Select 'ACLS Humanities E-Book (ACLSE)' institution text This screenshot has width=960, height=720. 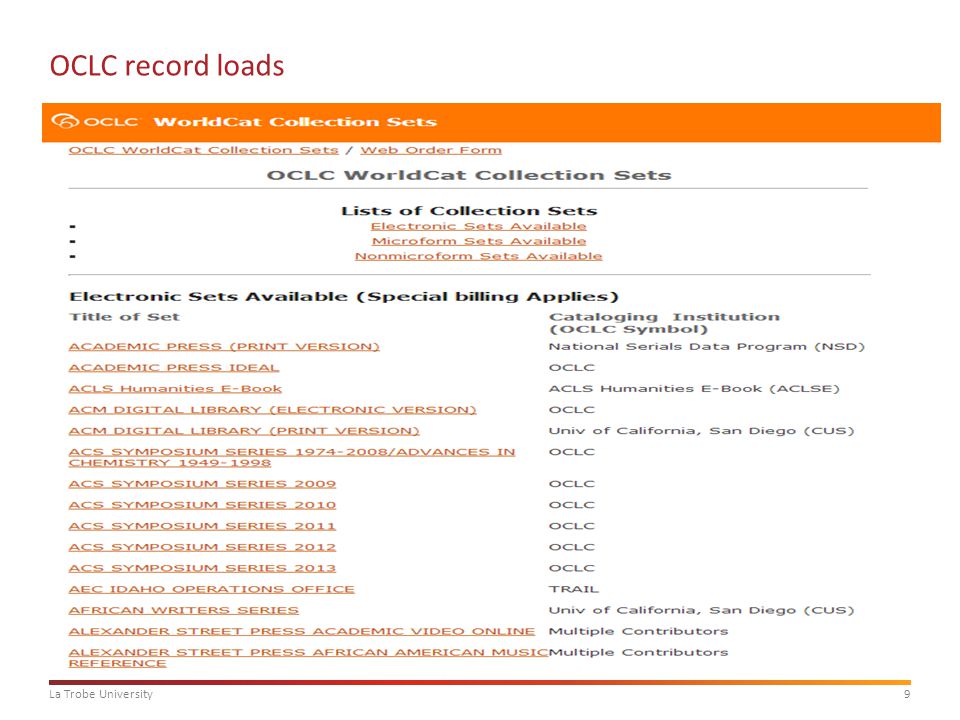coord(694,389)
